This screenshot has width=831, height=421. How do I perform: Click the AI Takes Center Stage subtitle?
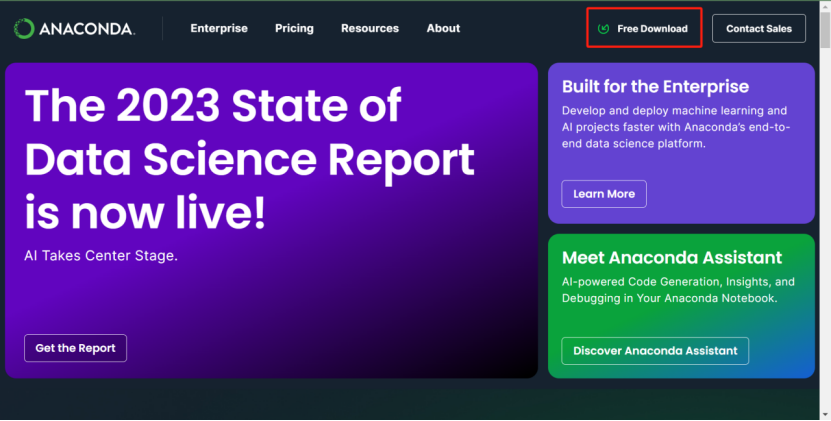[101, 256]
